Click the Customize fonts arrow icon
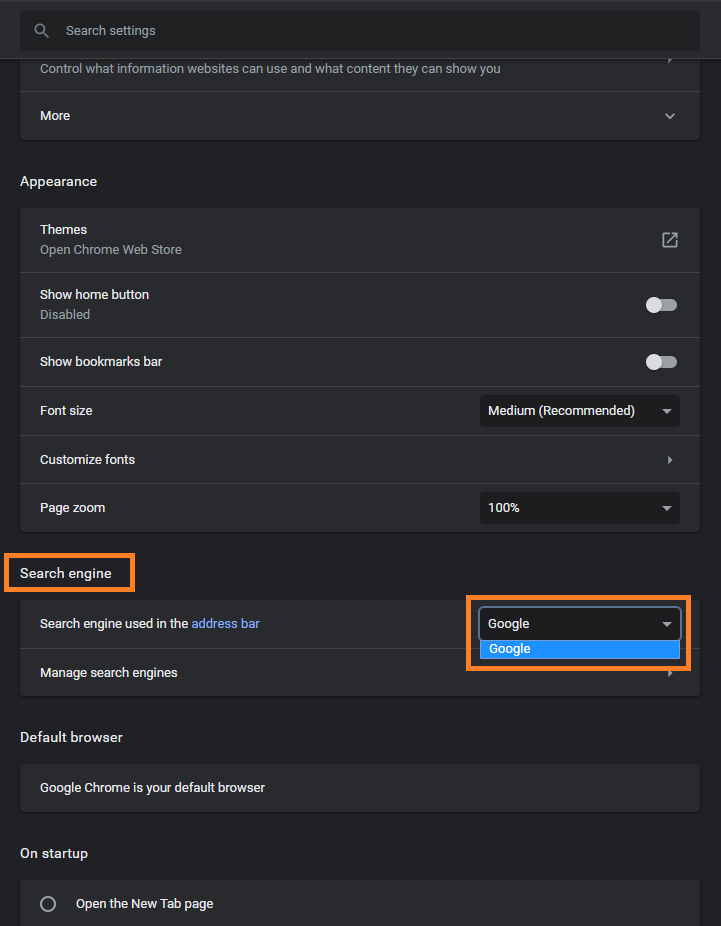The height and width of the screenshot is (926, 721). (x=670, y=459)
